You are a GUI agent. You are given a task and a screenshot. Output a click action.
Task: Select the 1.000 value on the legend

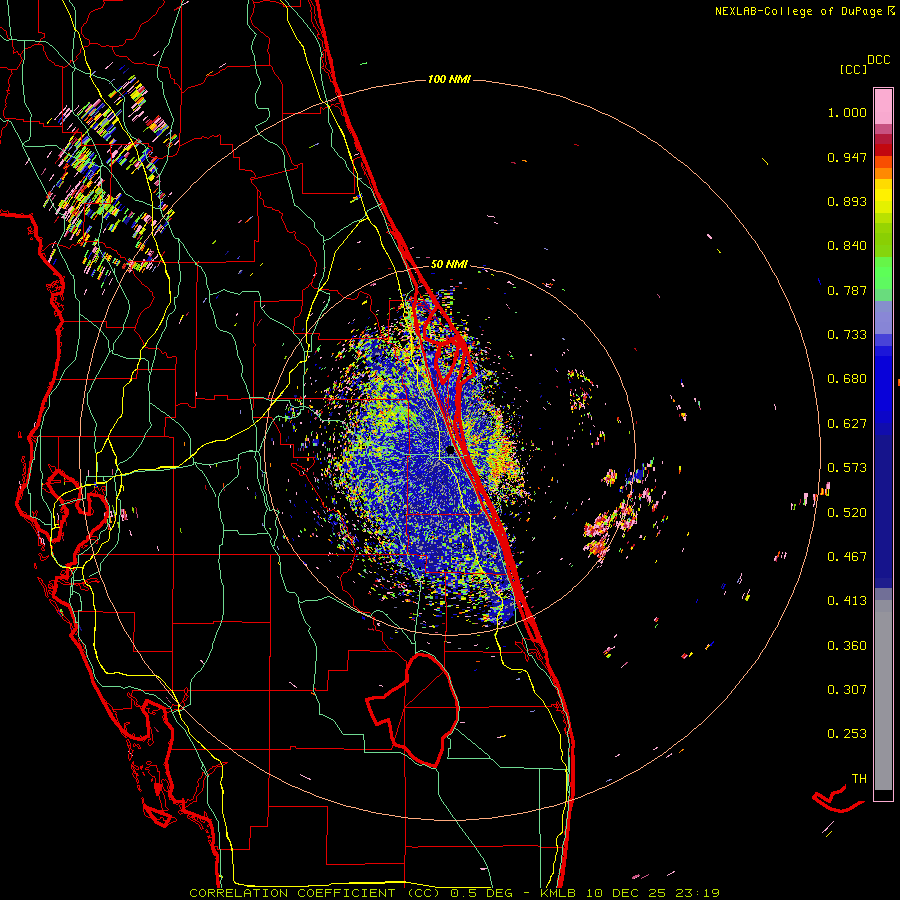(847, 112)
